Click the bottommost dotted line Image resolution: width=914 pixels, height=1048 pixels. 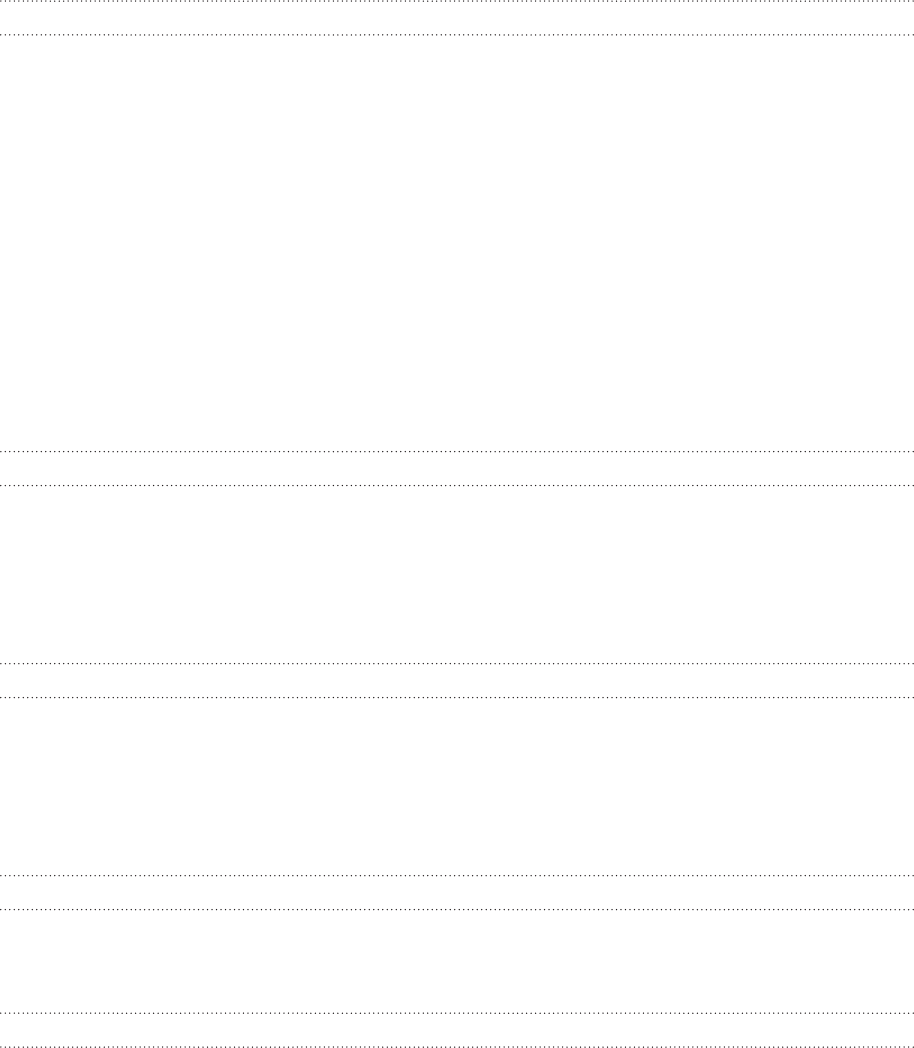pyautogui.click(x=457, y=1047)
